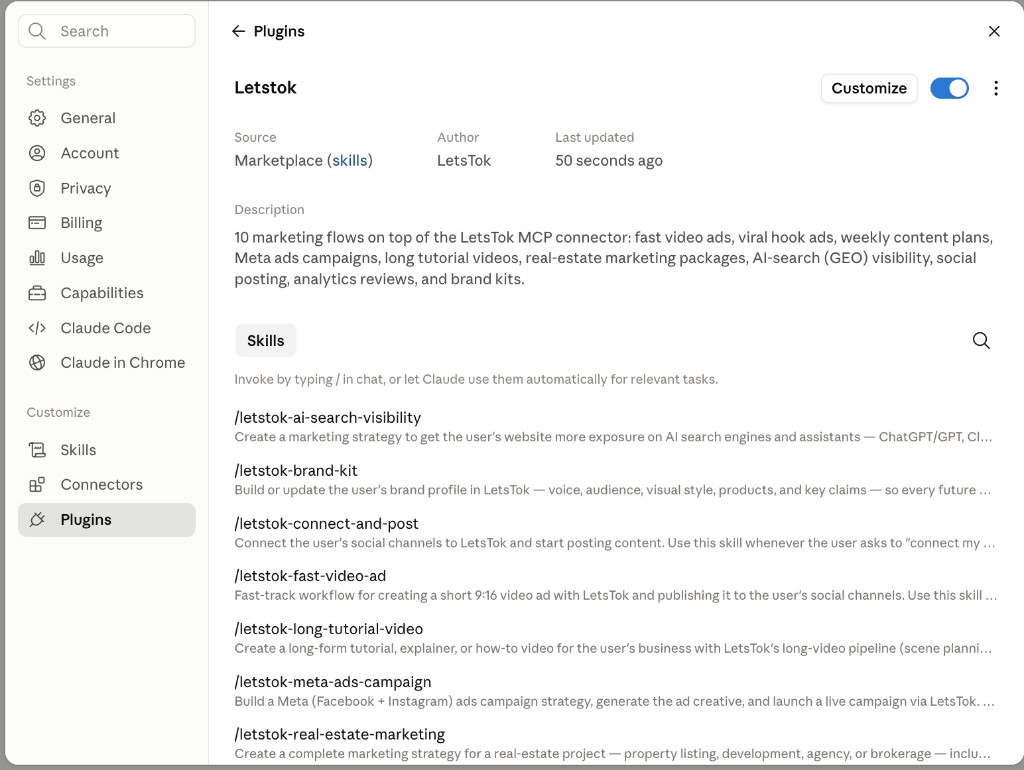Click the Capabilities briefcase icon
The image size is (1024, 770).
(x=37, y=293)
